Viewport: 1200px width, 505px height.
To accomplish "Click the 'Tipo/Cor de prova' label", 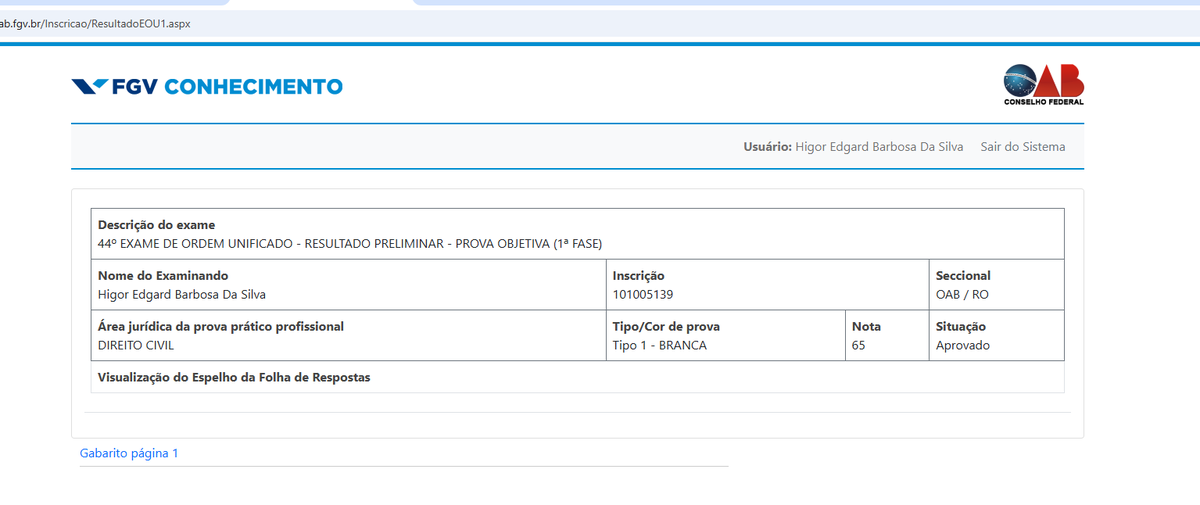I will 666,327.
